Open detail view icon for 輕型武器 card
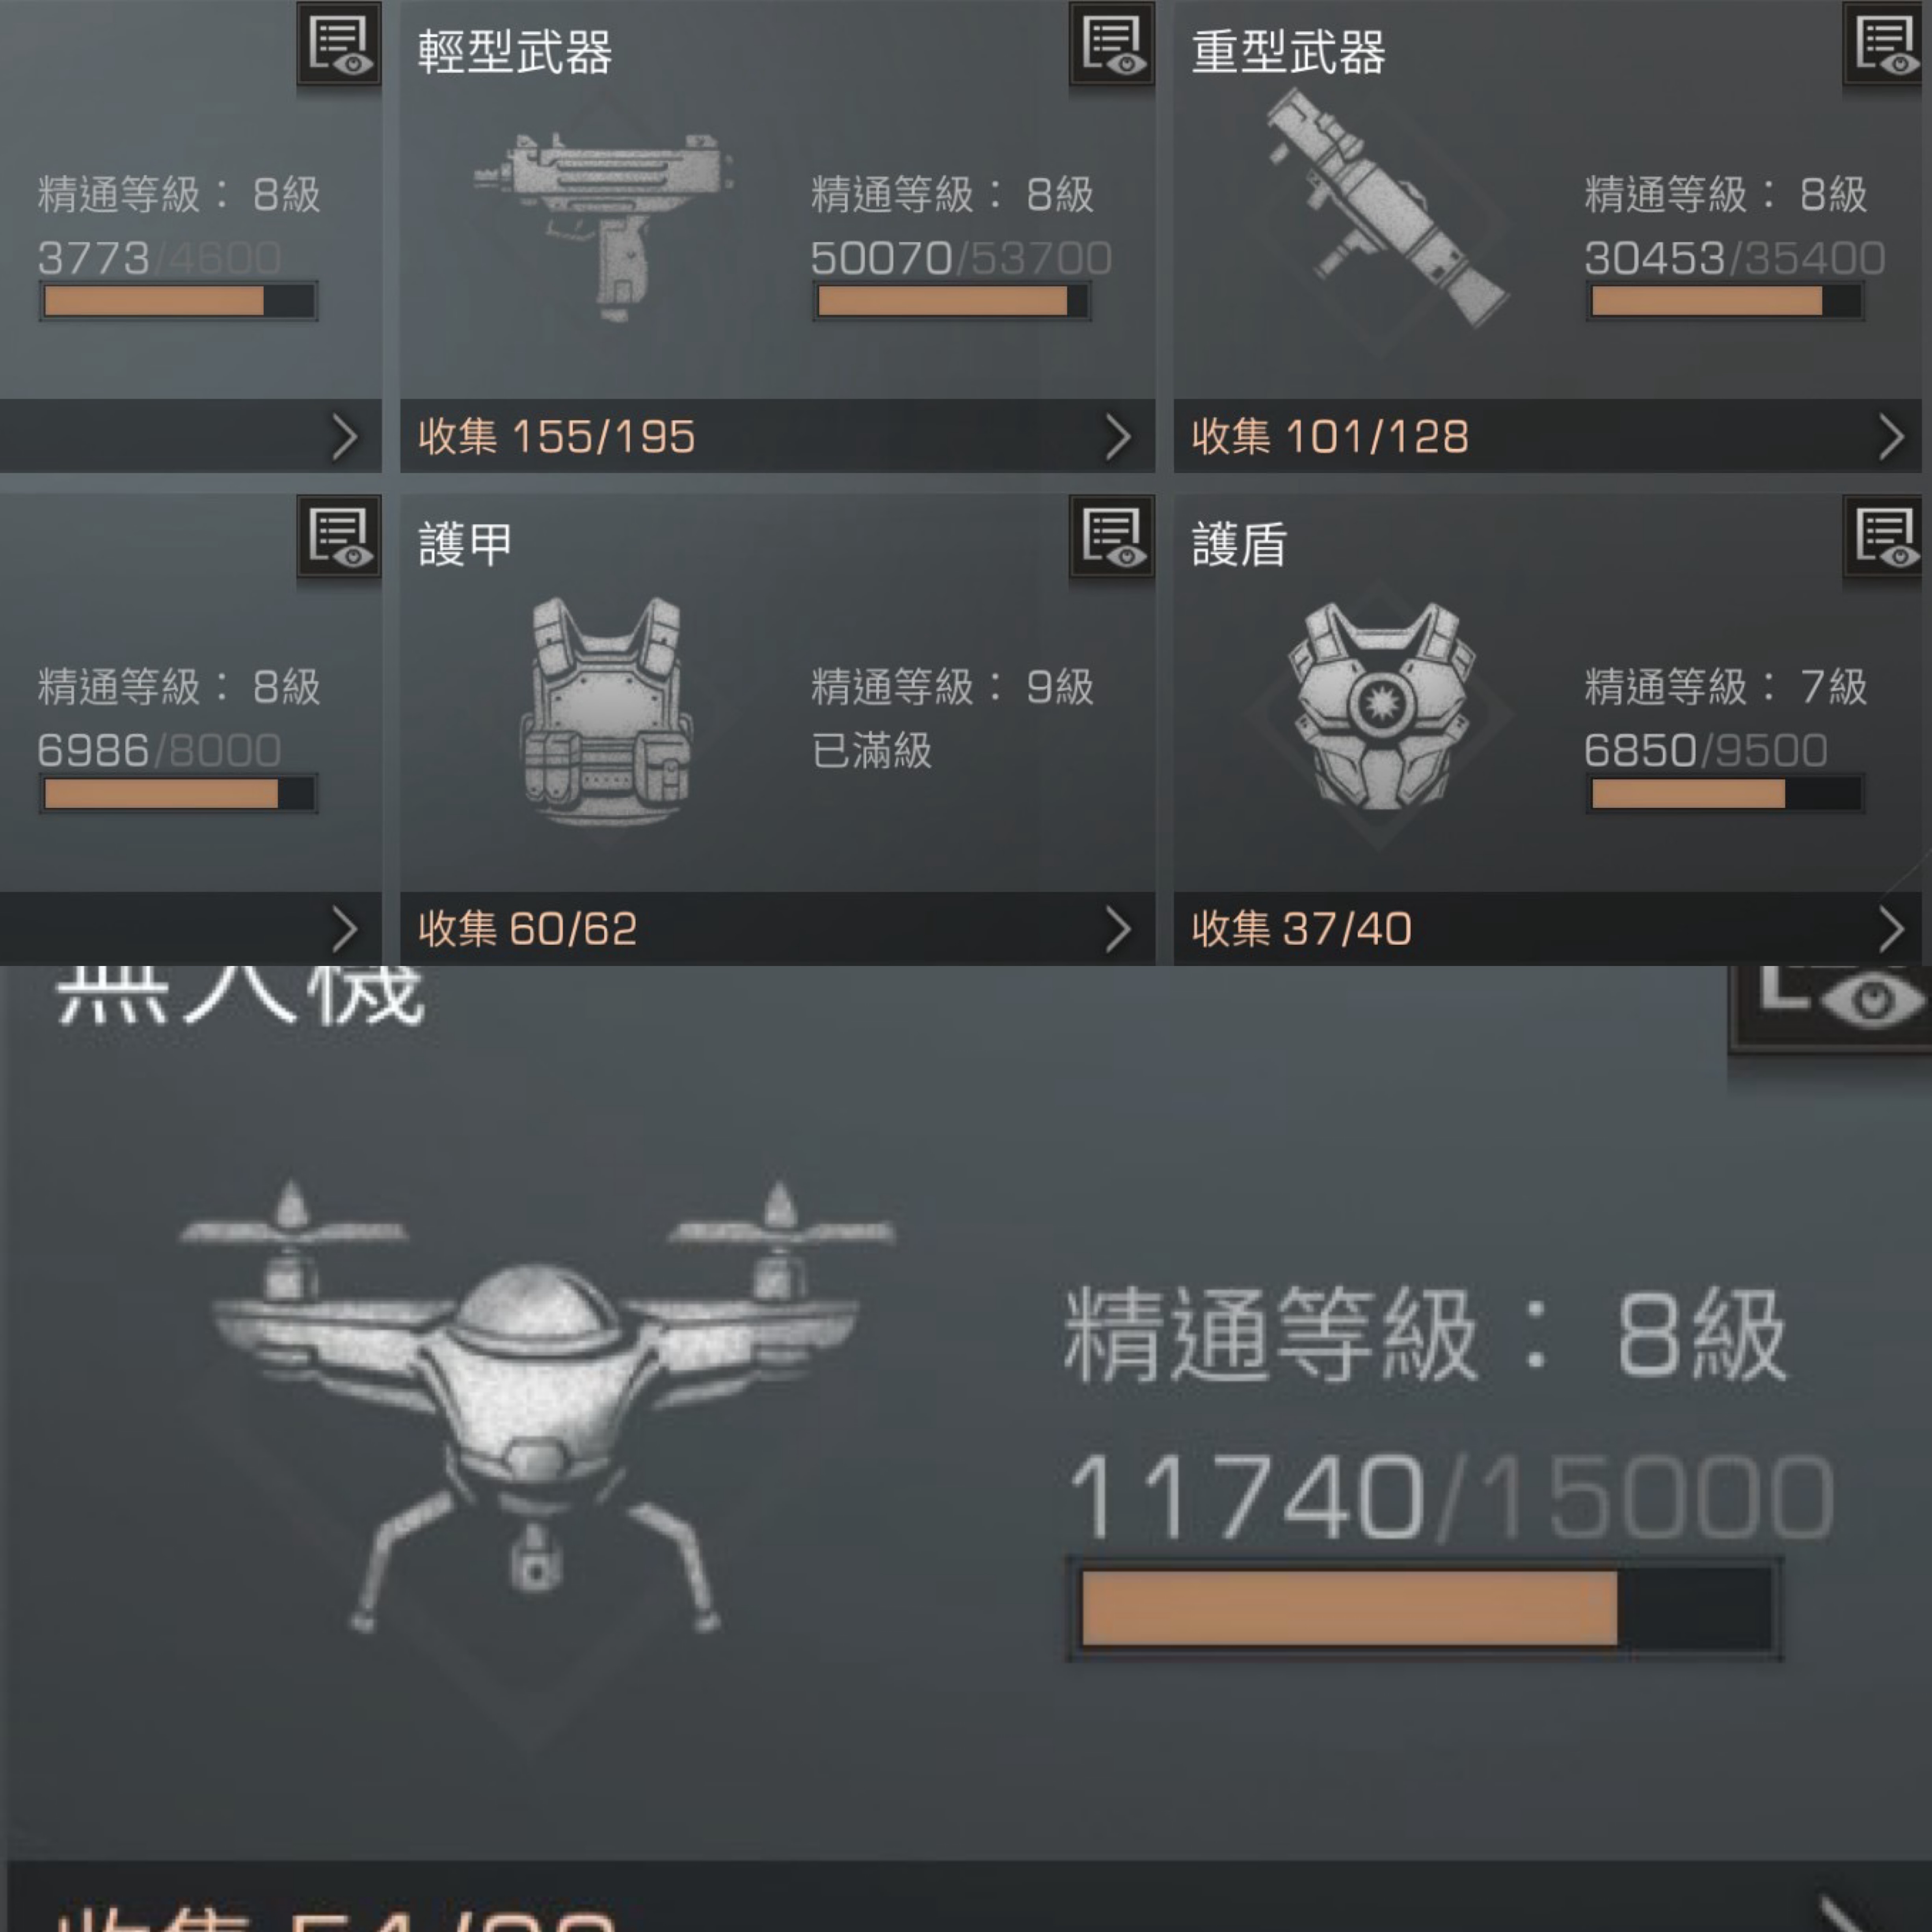 point(1111,45)
